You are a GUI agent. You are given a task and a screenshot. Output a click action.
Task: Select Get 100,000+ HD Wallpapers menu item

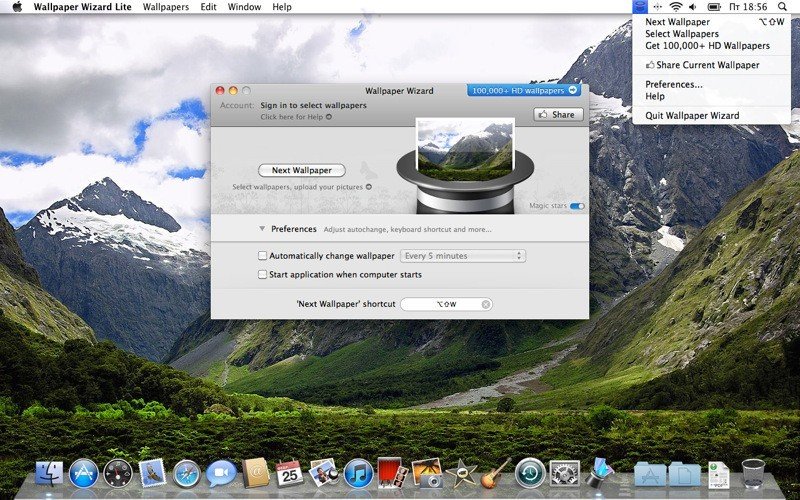(x=711, y=45)
